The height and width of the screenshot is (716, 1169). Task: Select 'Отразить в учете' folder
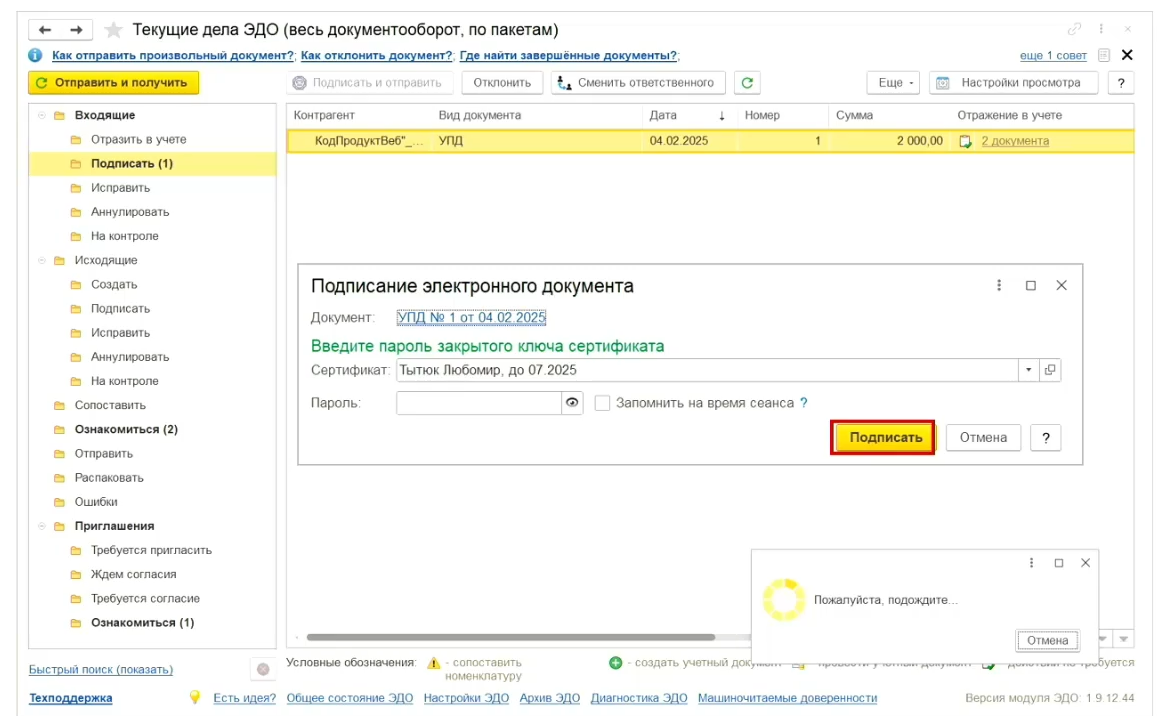coord(138,140)
